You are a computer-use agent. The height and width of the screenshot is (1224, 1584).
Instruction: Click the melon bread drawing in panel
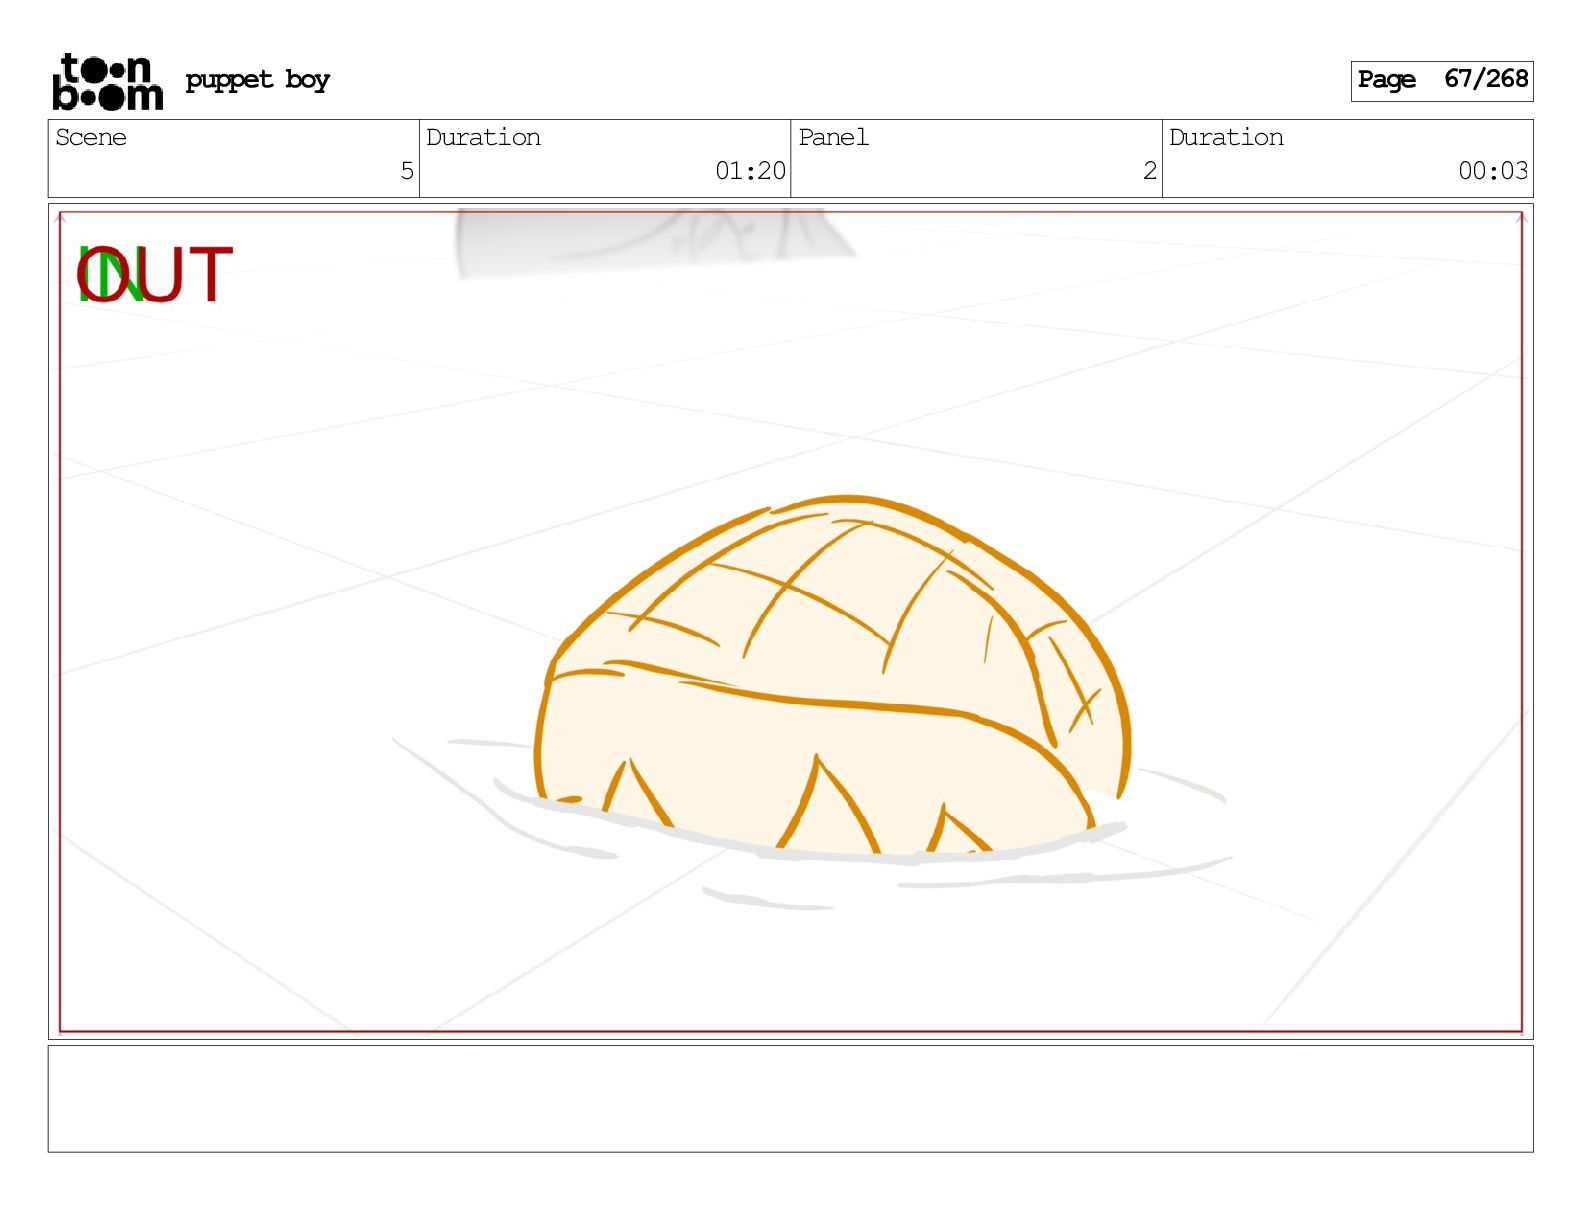(832, 676)
